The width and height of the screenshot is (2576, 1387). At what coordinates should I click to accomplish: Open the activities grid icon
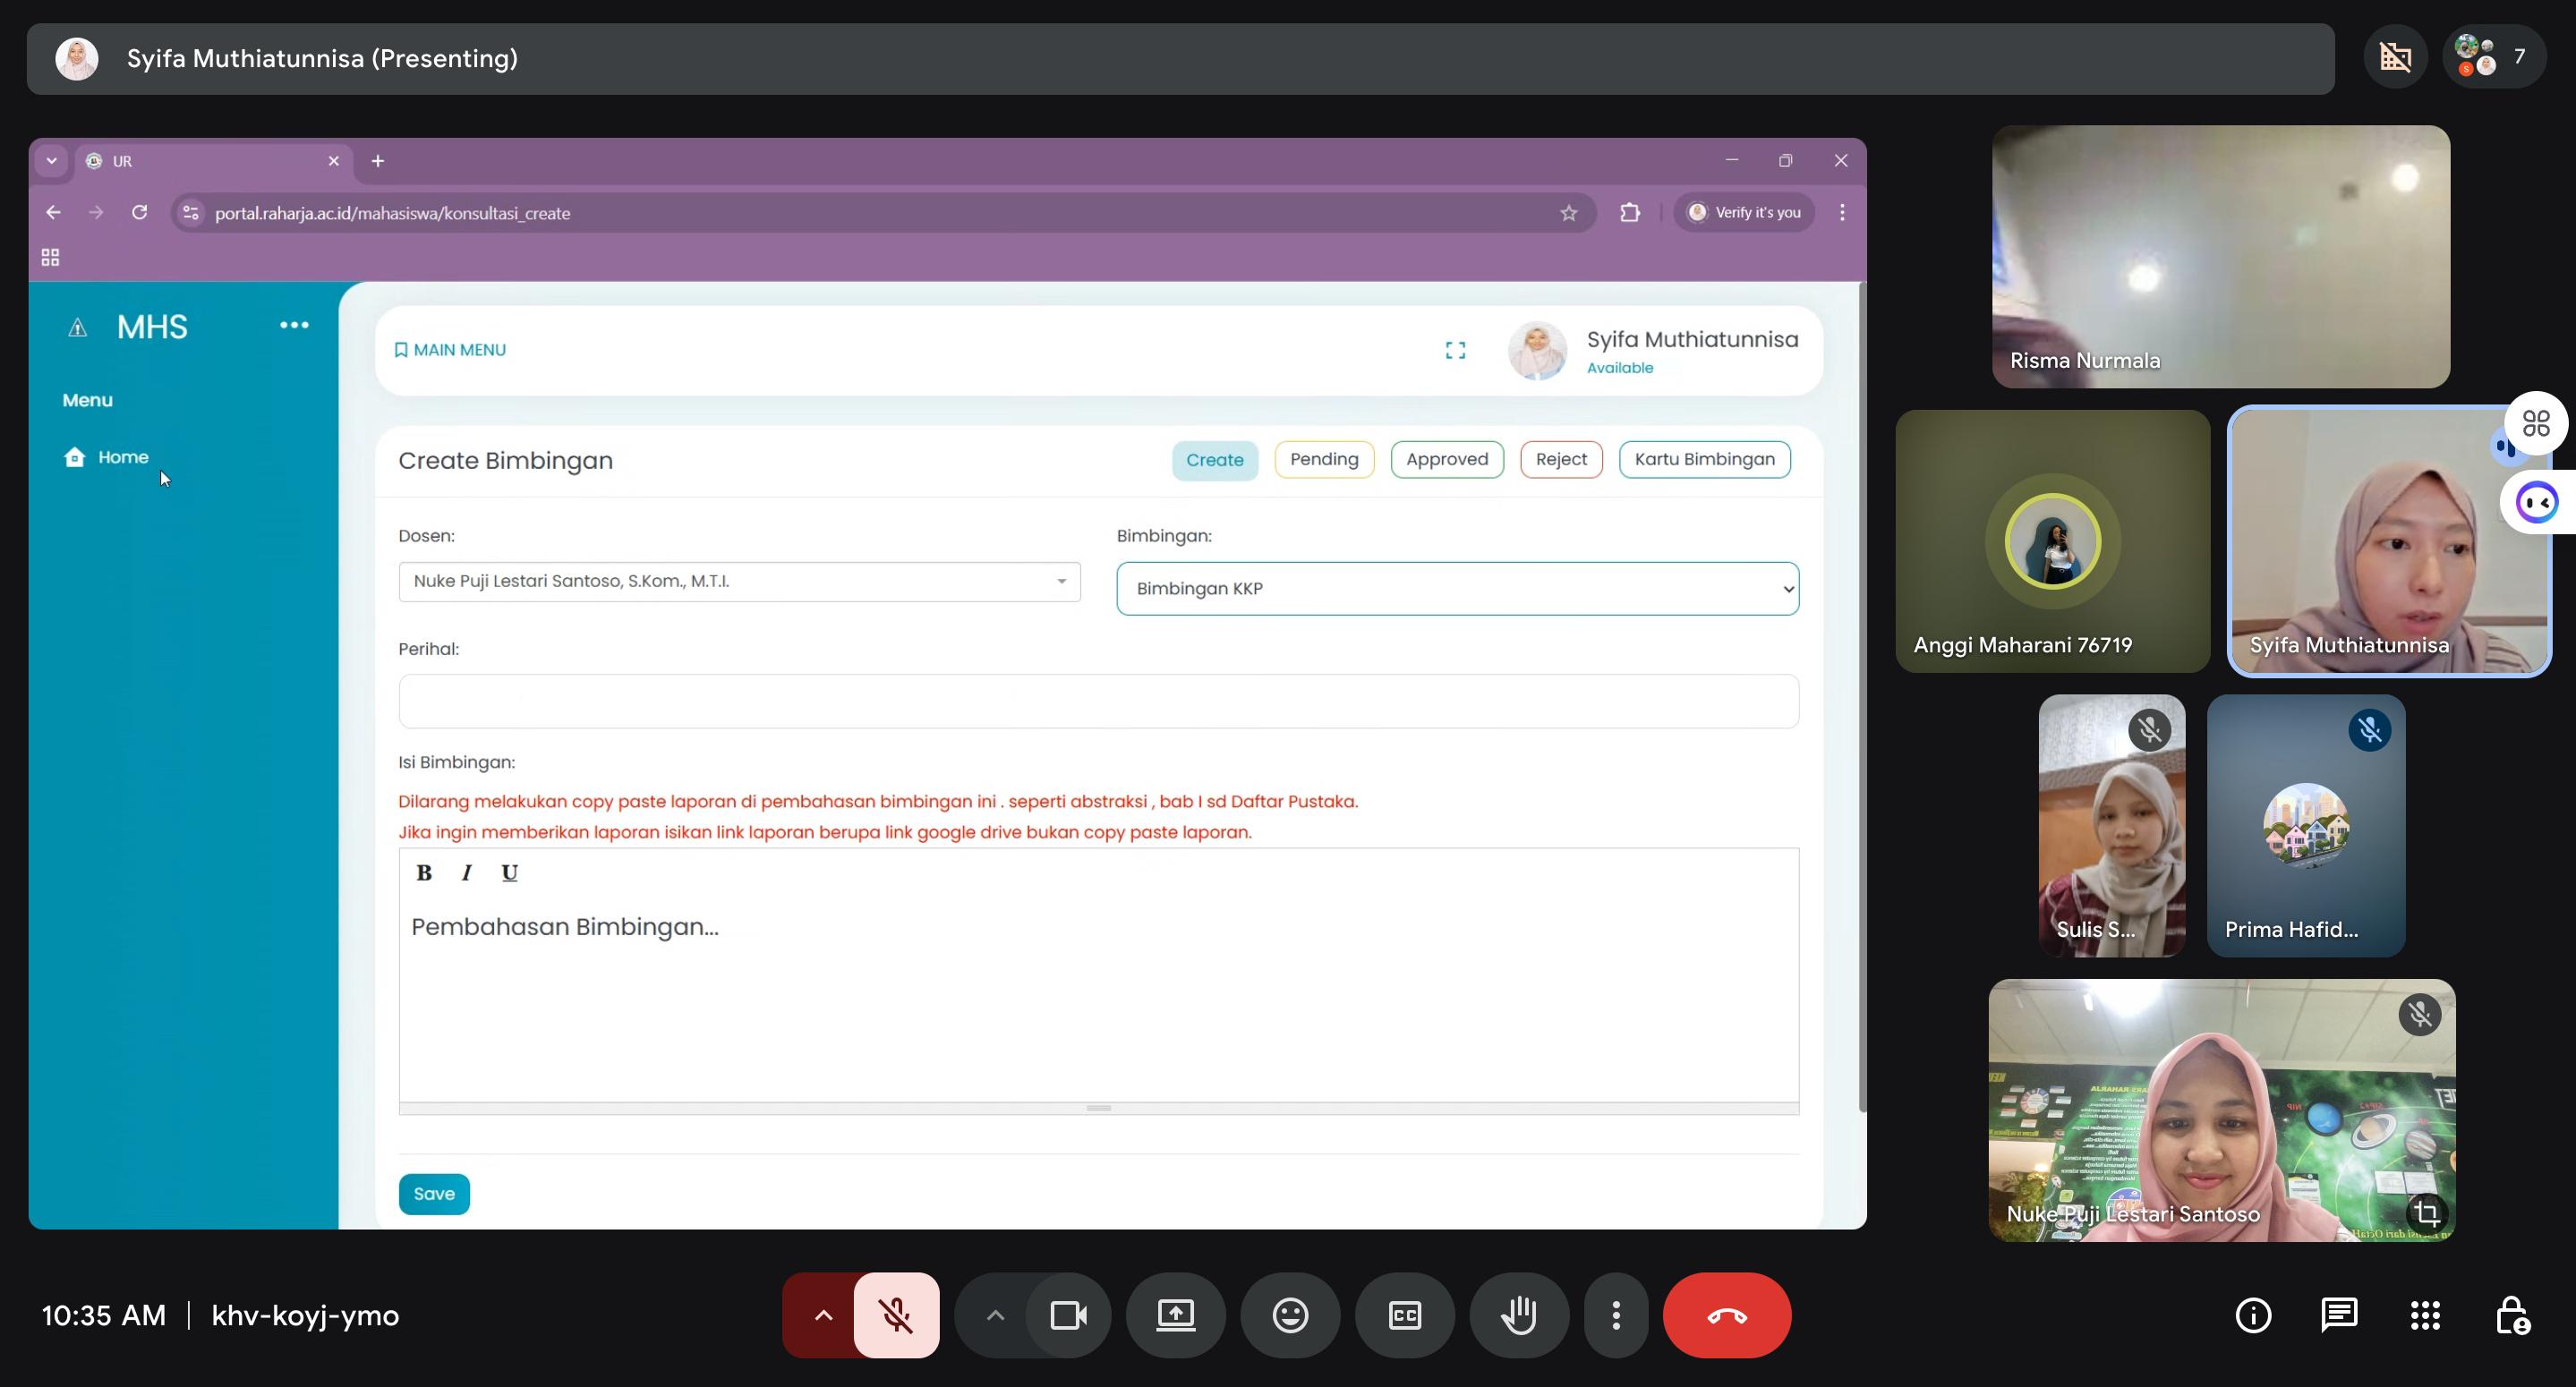tap(2425, 1315)
